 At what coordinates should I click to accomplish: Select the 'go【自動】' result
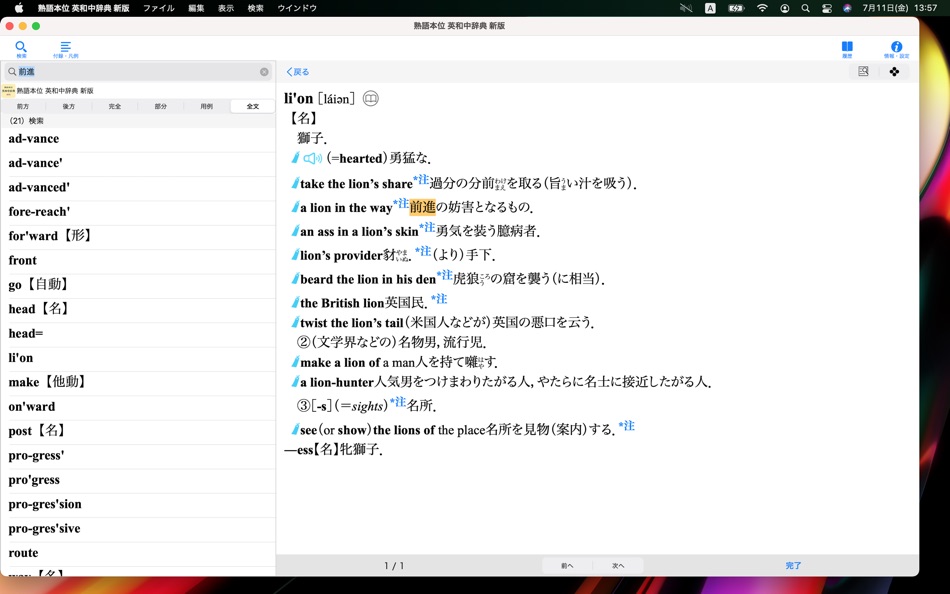point(138,285)
